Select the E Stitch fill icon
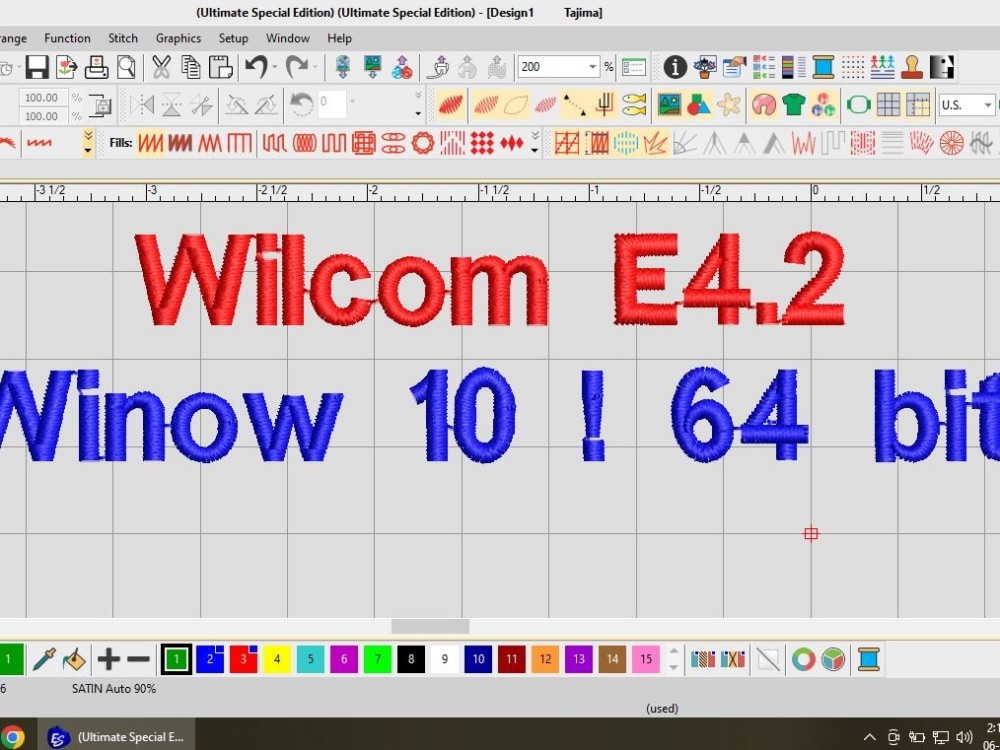 (240, 143)
